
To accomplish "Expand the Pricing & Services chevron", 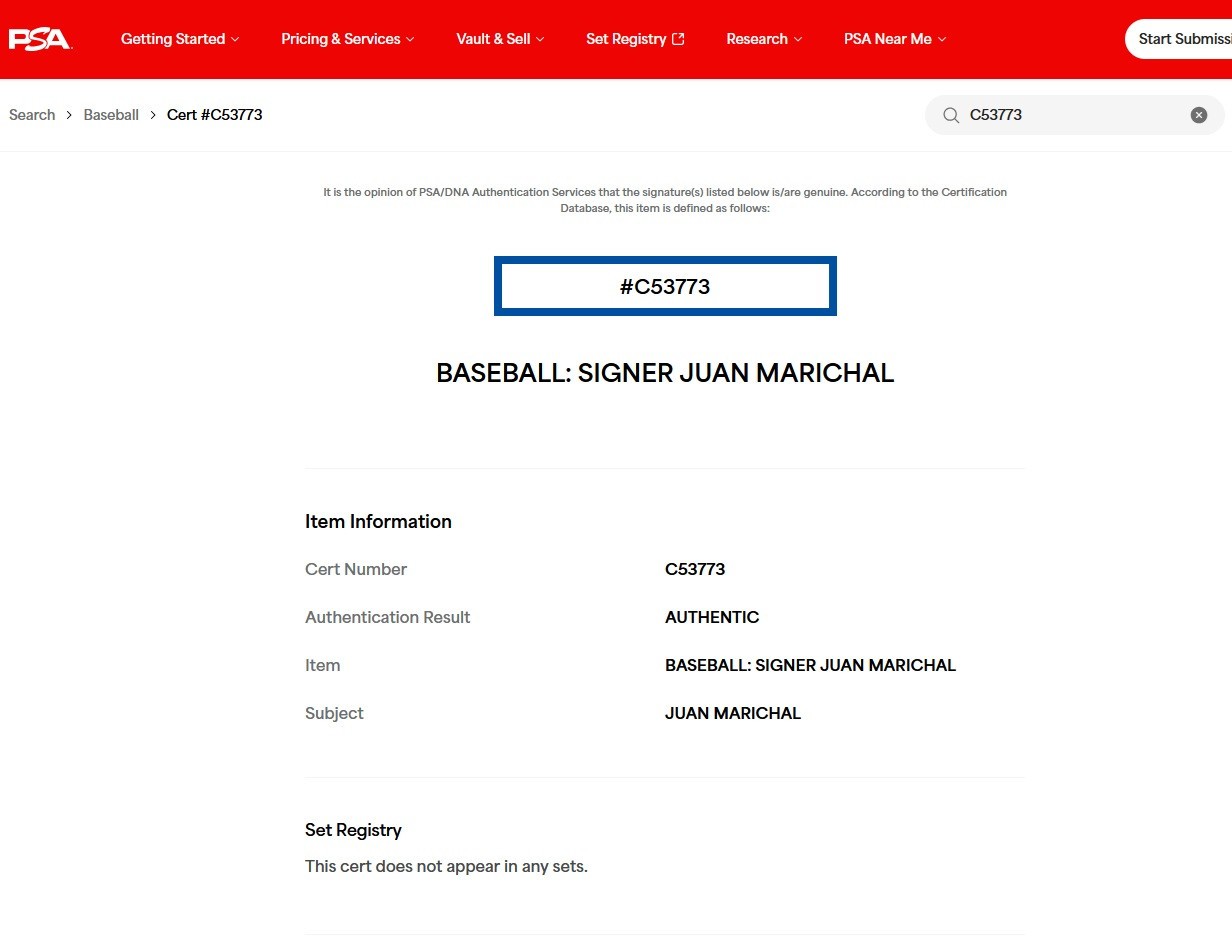I will pos(410,39).
